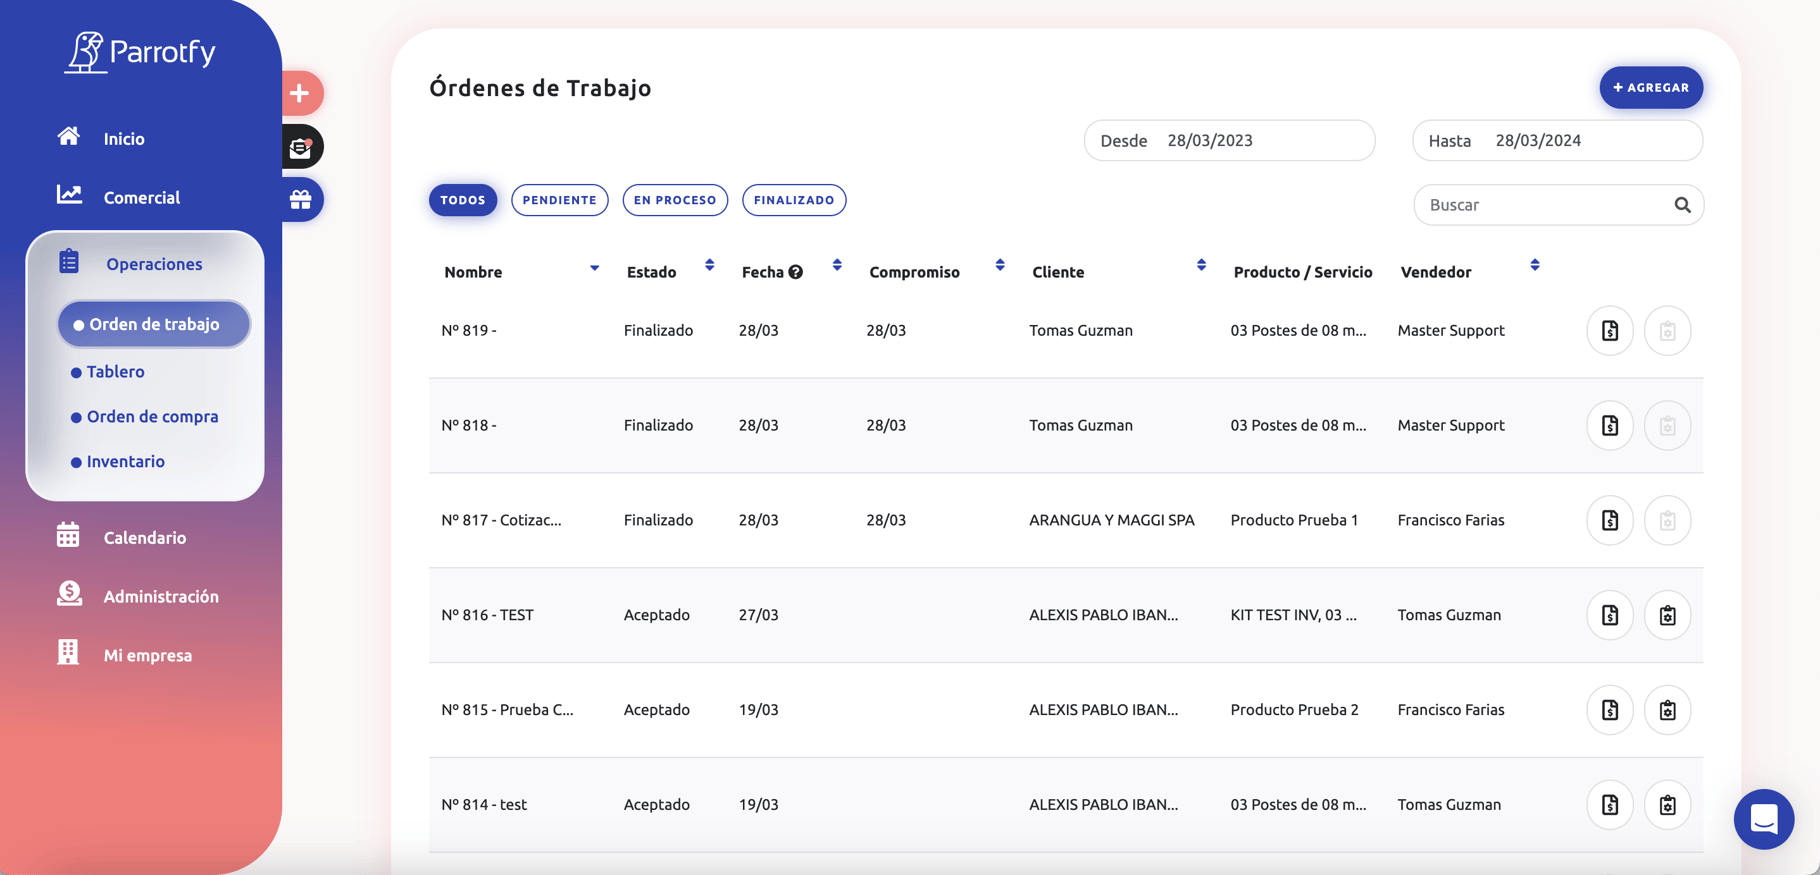Click the Fecha help question mark icon
Image resolution: width=1820 pixels, height=875 pixels.
796,272
